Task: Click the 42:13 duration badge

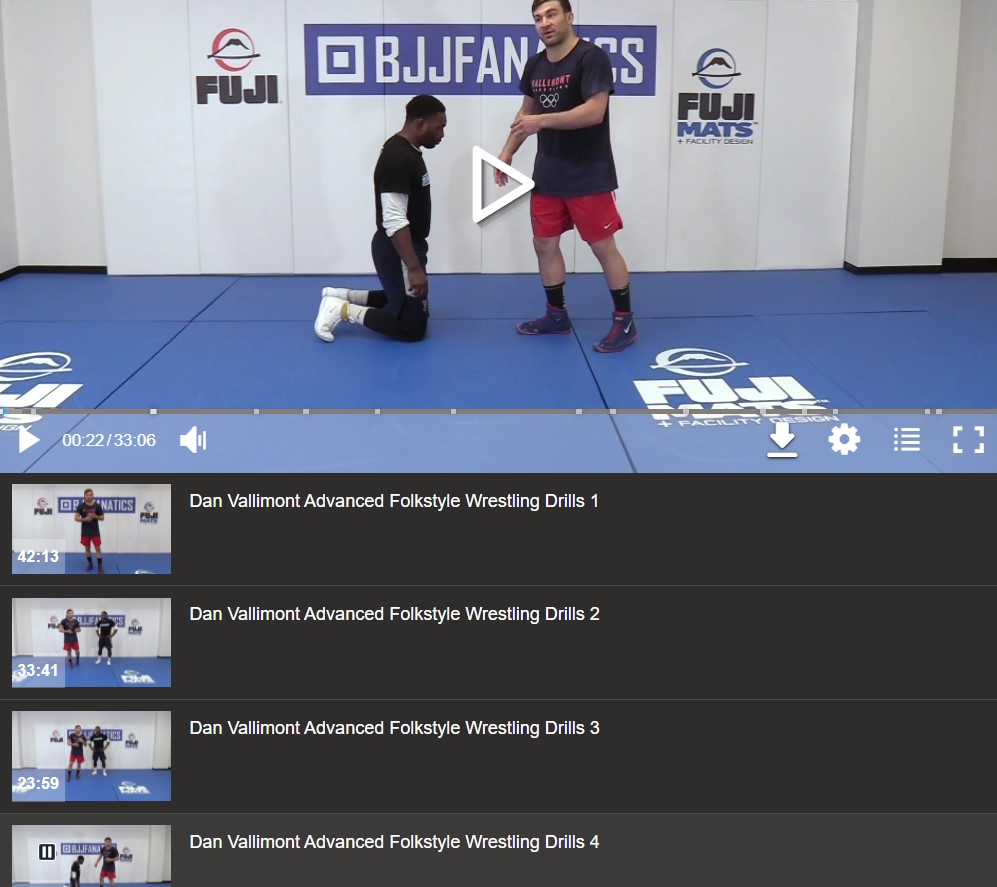Action: tap(38, 556)
